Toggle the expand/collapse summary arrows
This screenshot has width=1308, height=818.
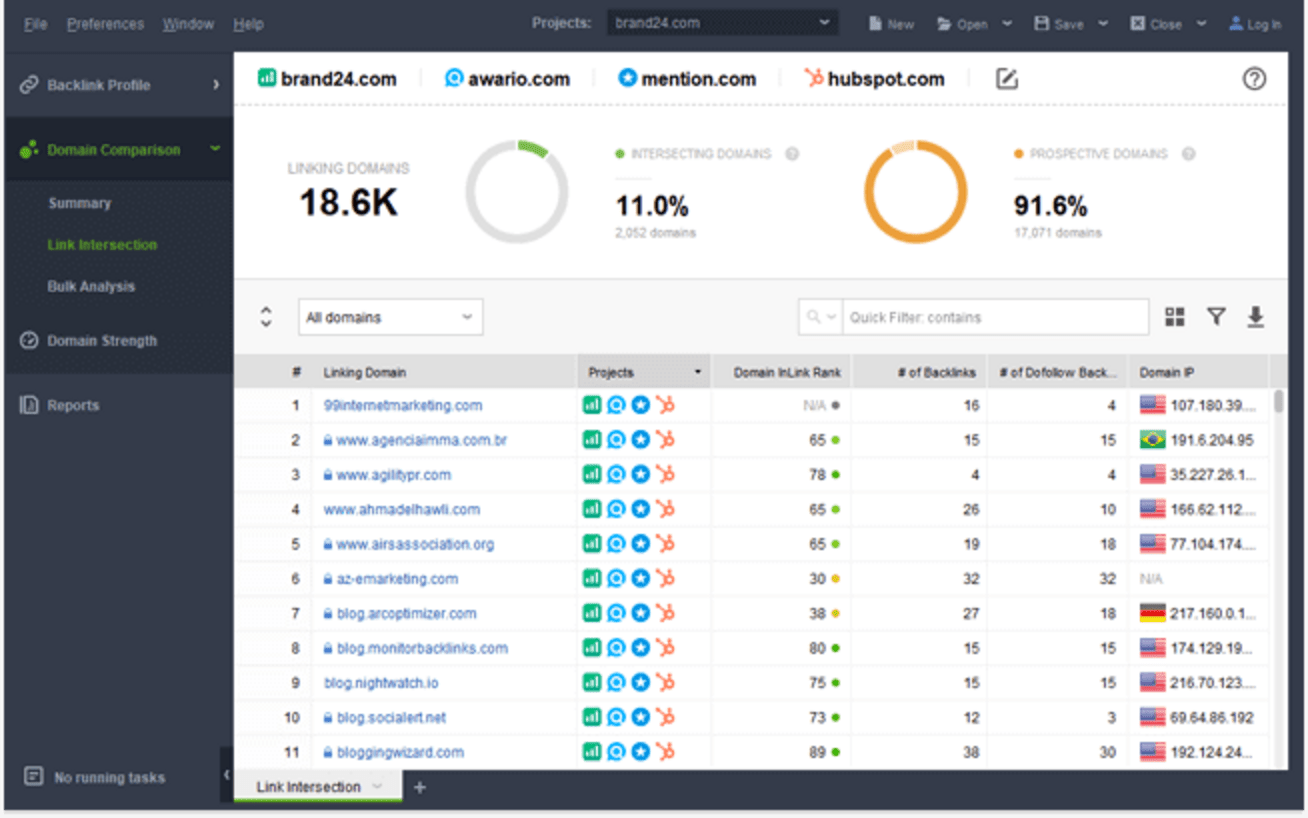point(266,317)
